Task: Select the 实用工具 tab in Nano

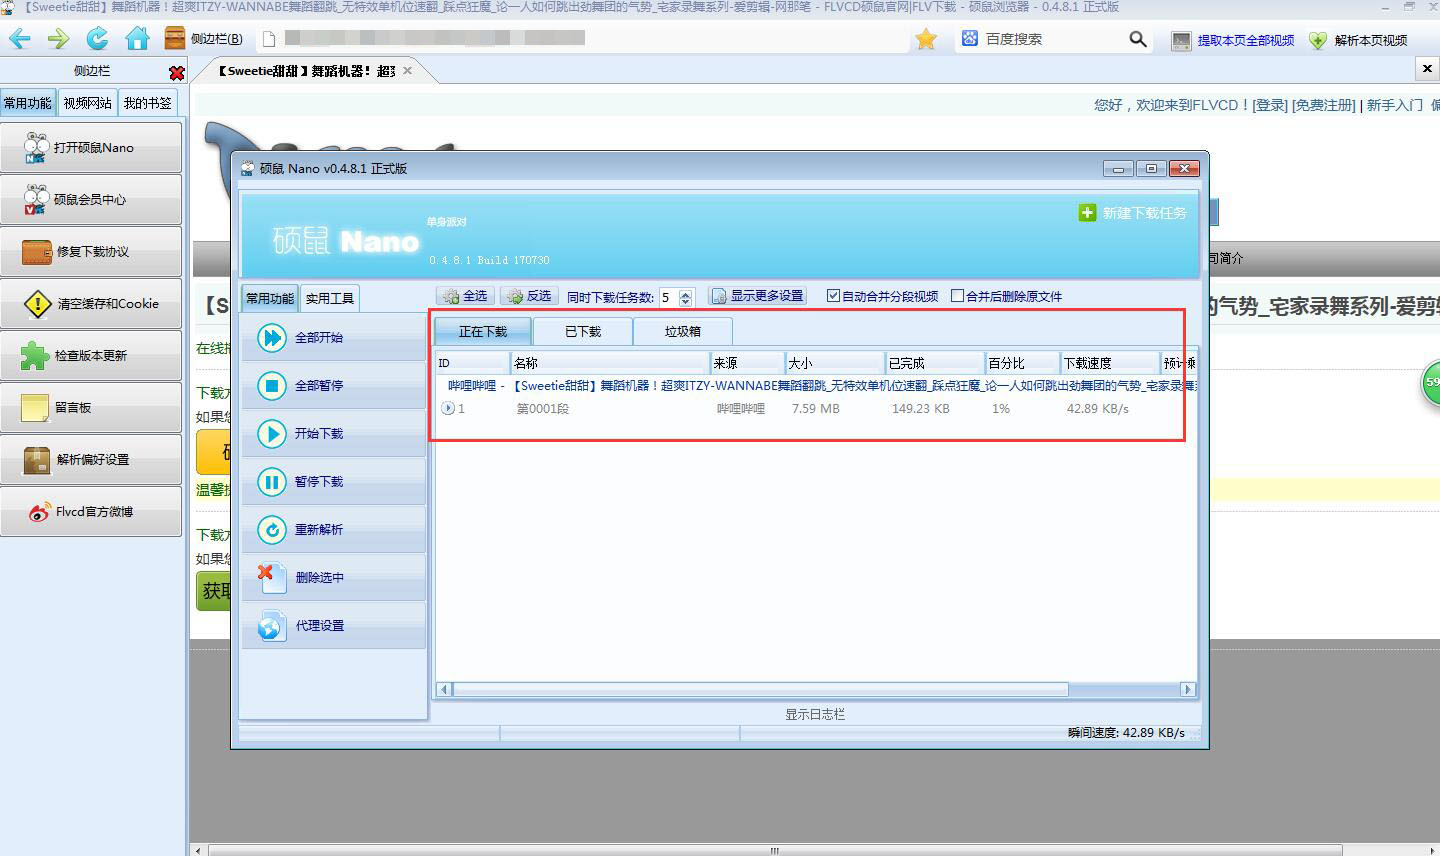Action: point(329,298)
